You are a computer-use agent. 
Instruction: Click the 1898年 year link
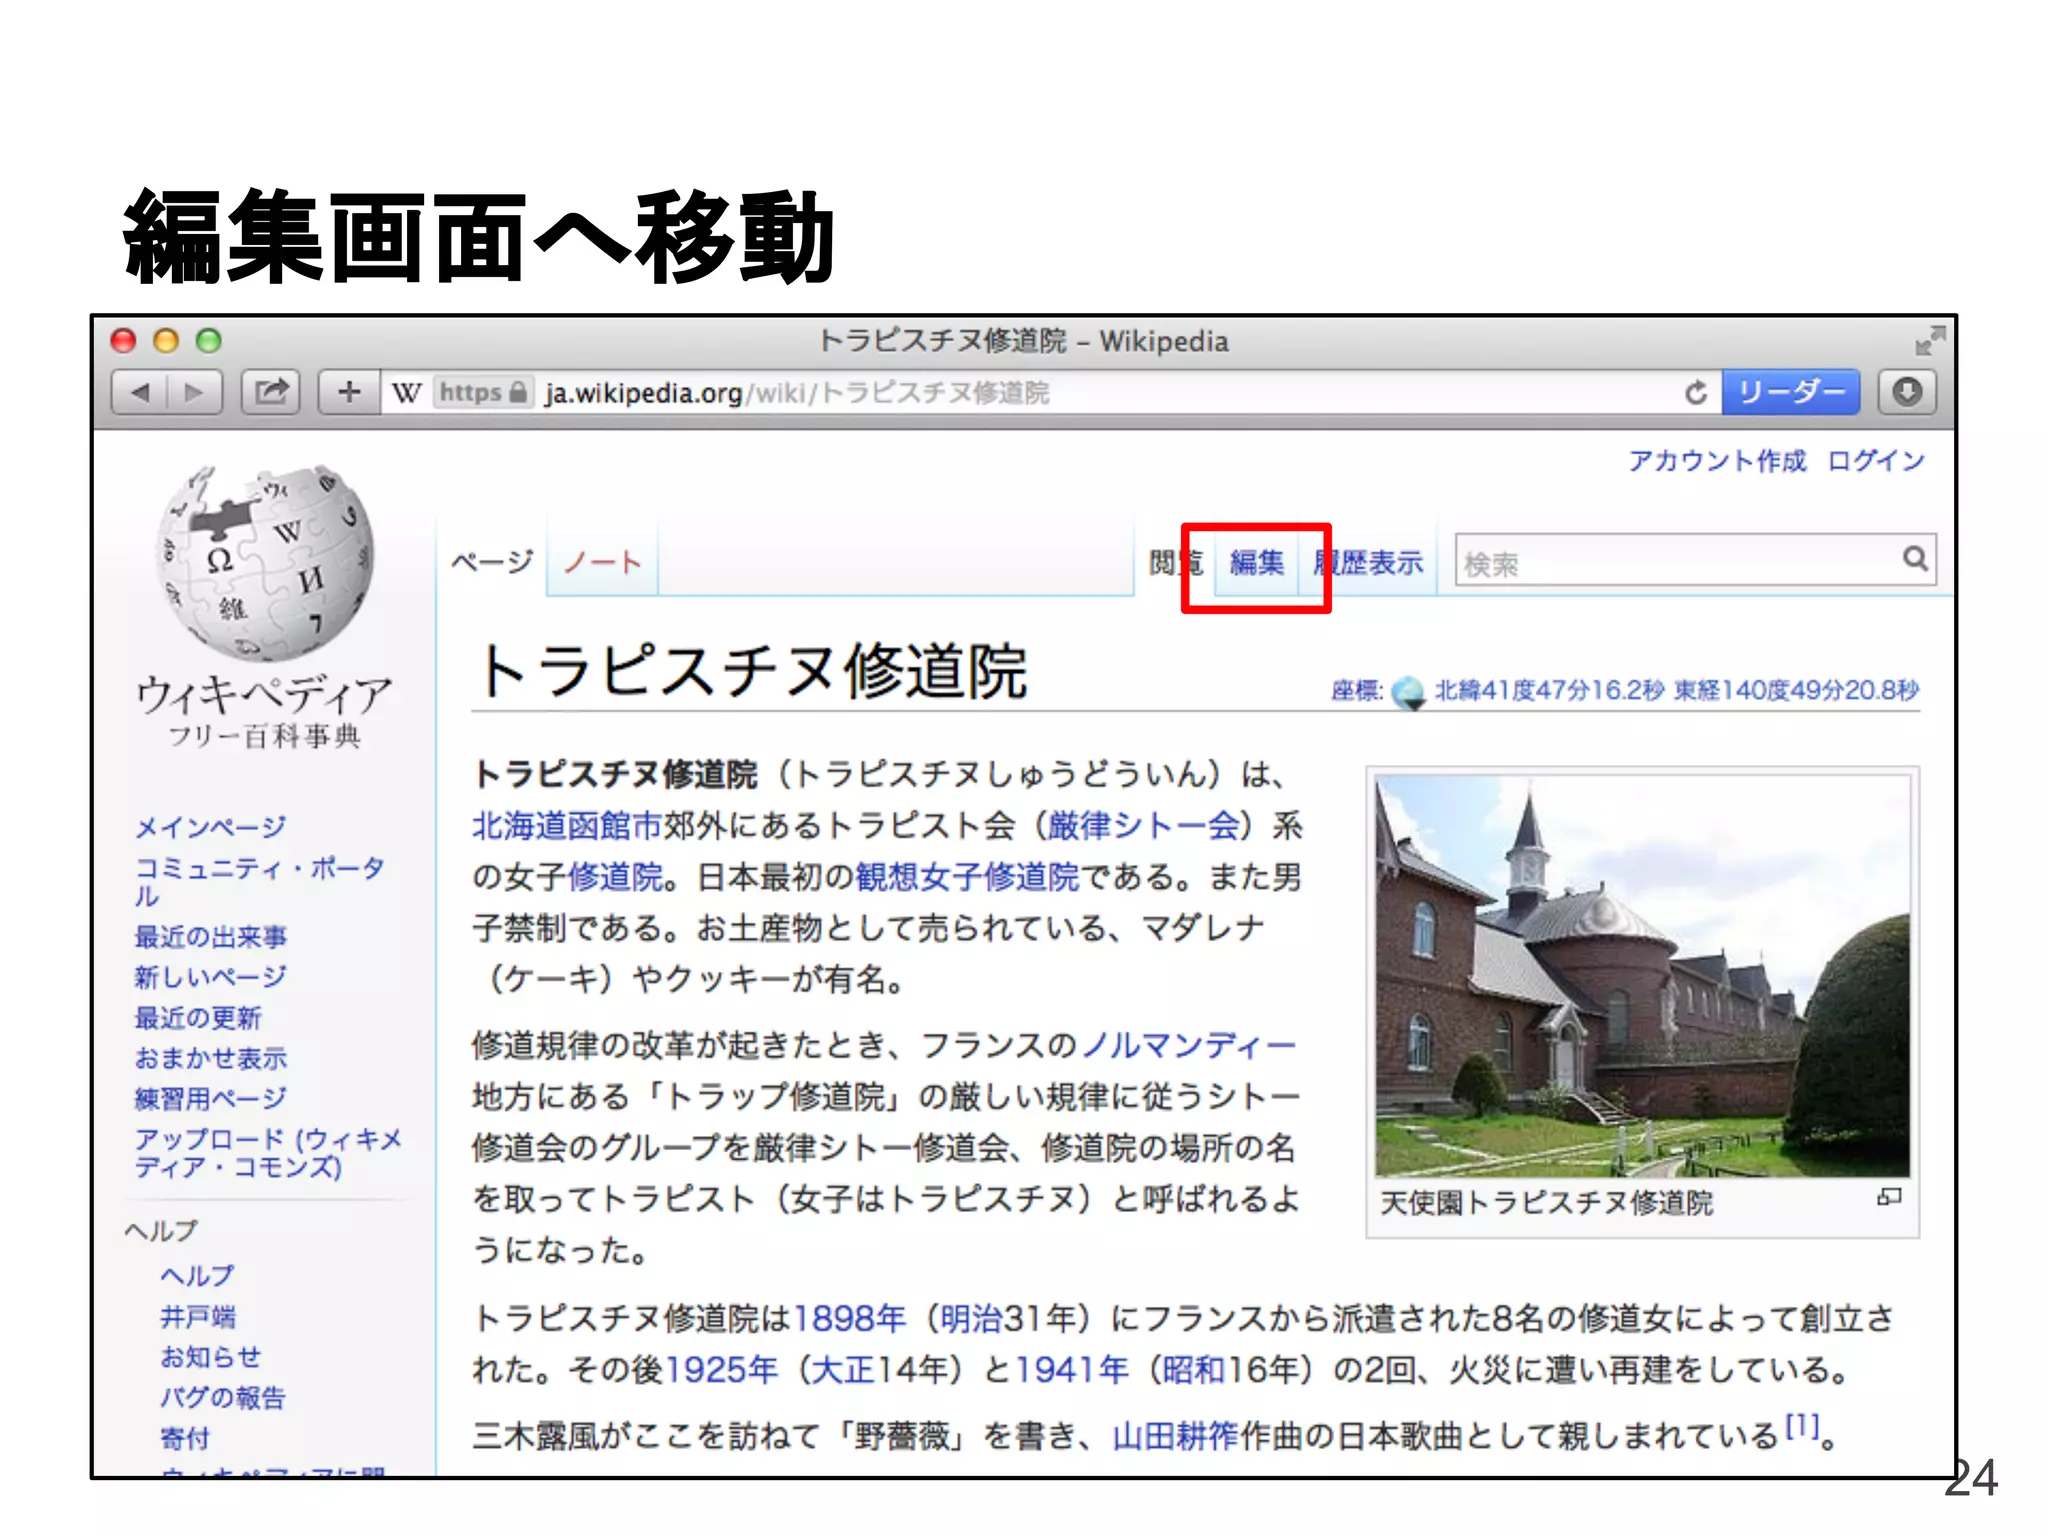(x=849, y=1319)
